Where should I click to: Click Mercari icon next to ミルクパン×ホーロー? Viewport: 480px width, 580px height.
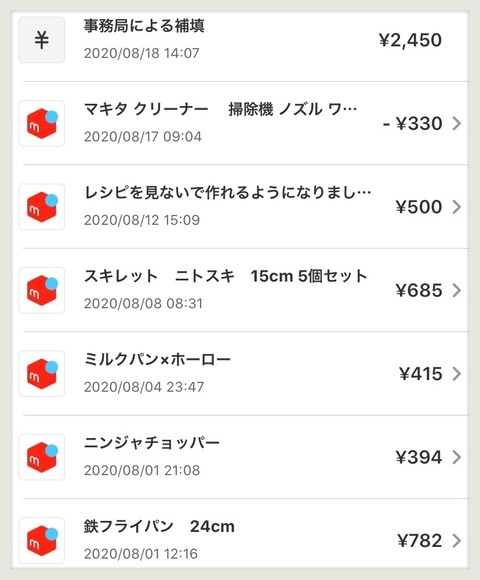tap(42, 374)
